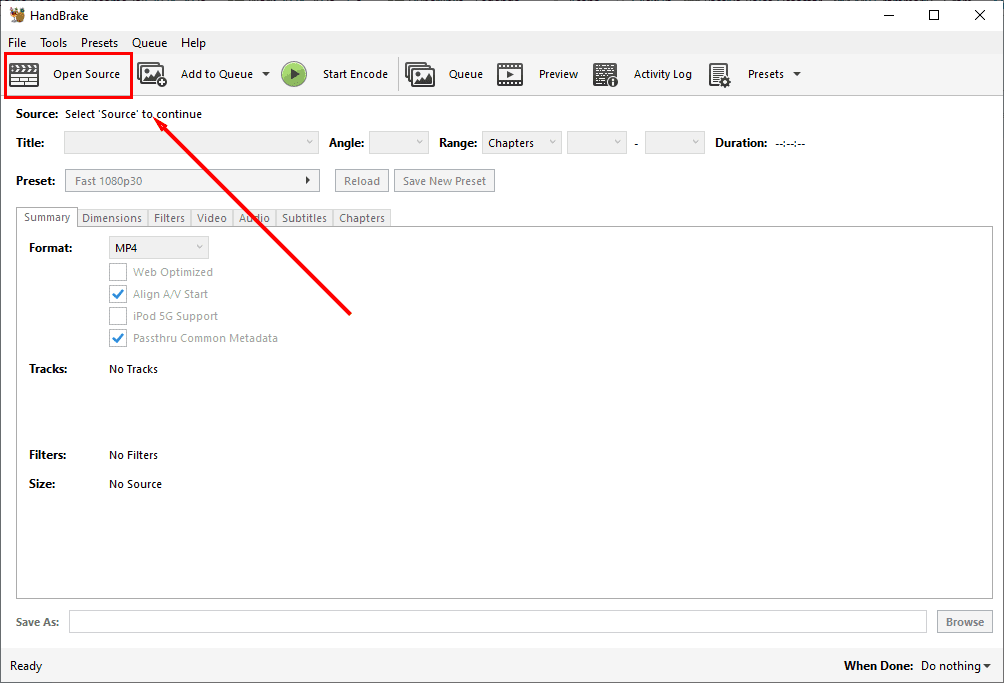This screenshot has width=1004, height=683.
Task: Click the Preview film strip icon
Action: (510, 74)
